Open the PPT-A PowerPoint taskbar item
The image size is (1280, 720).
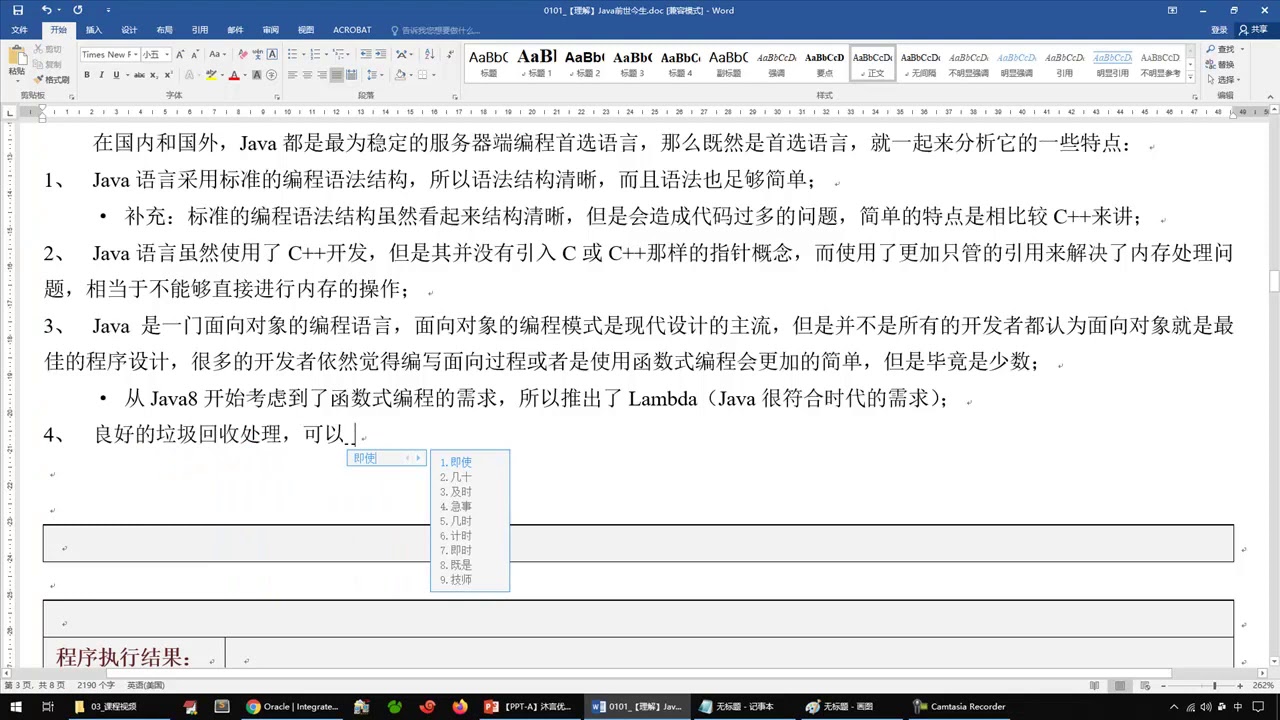click(528, 706)
